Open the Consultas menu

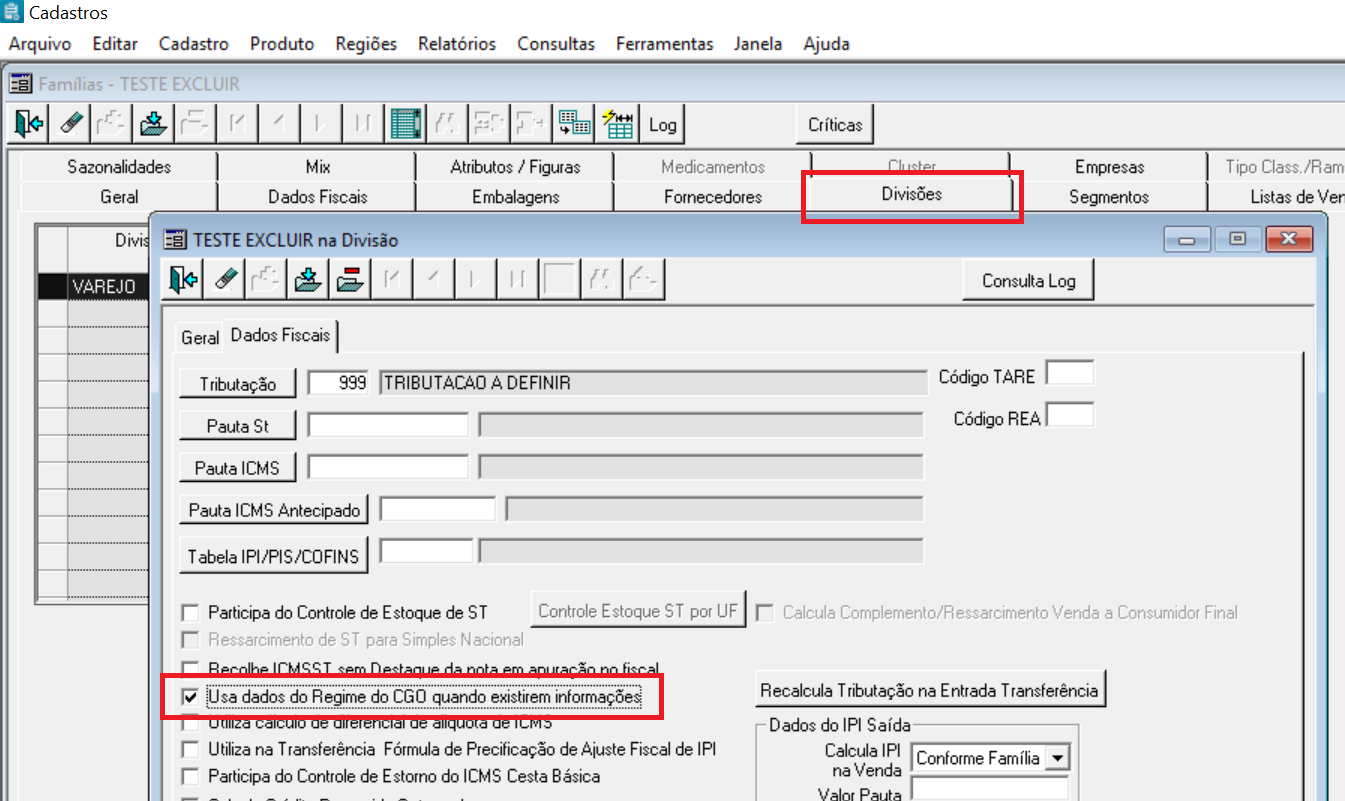click(x=556, y=44)
